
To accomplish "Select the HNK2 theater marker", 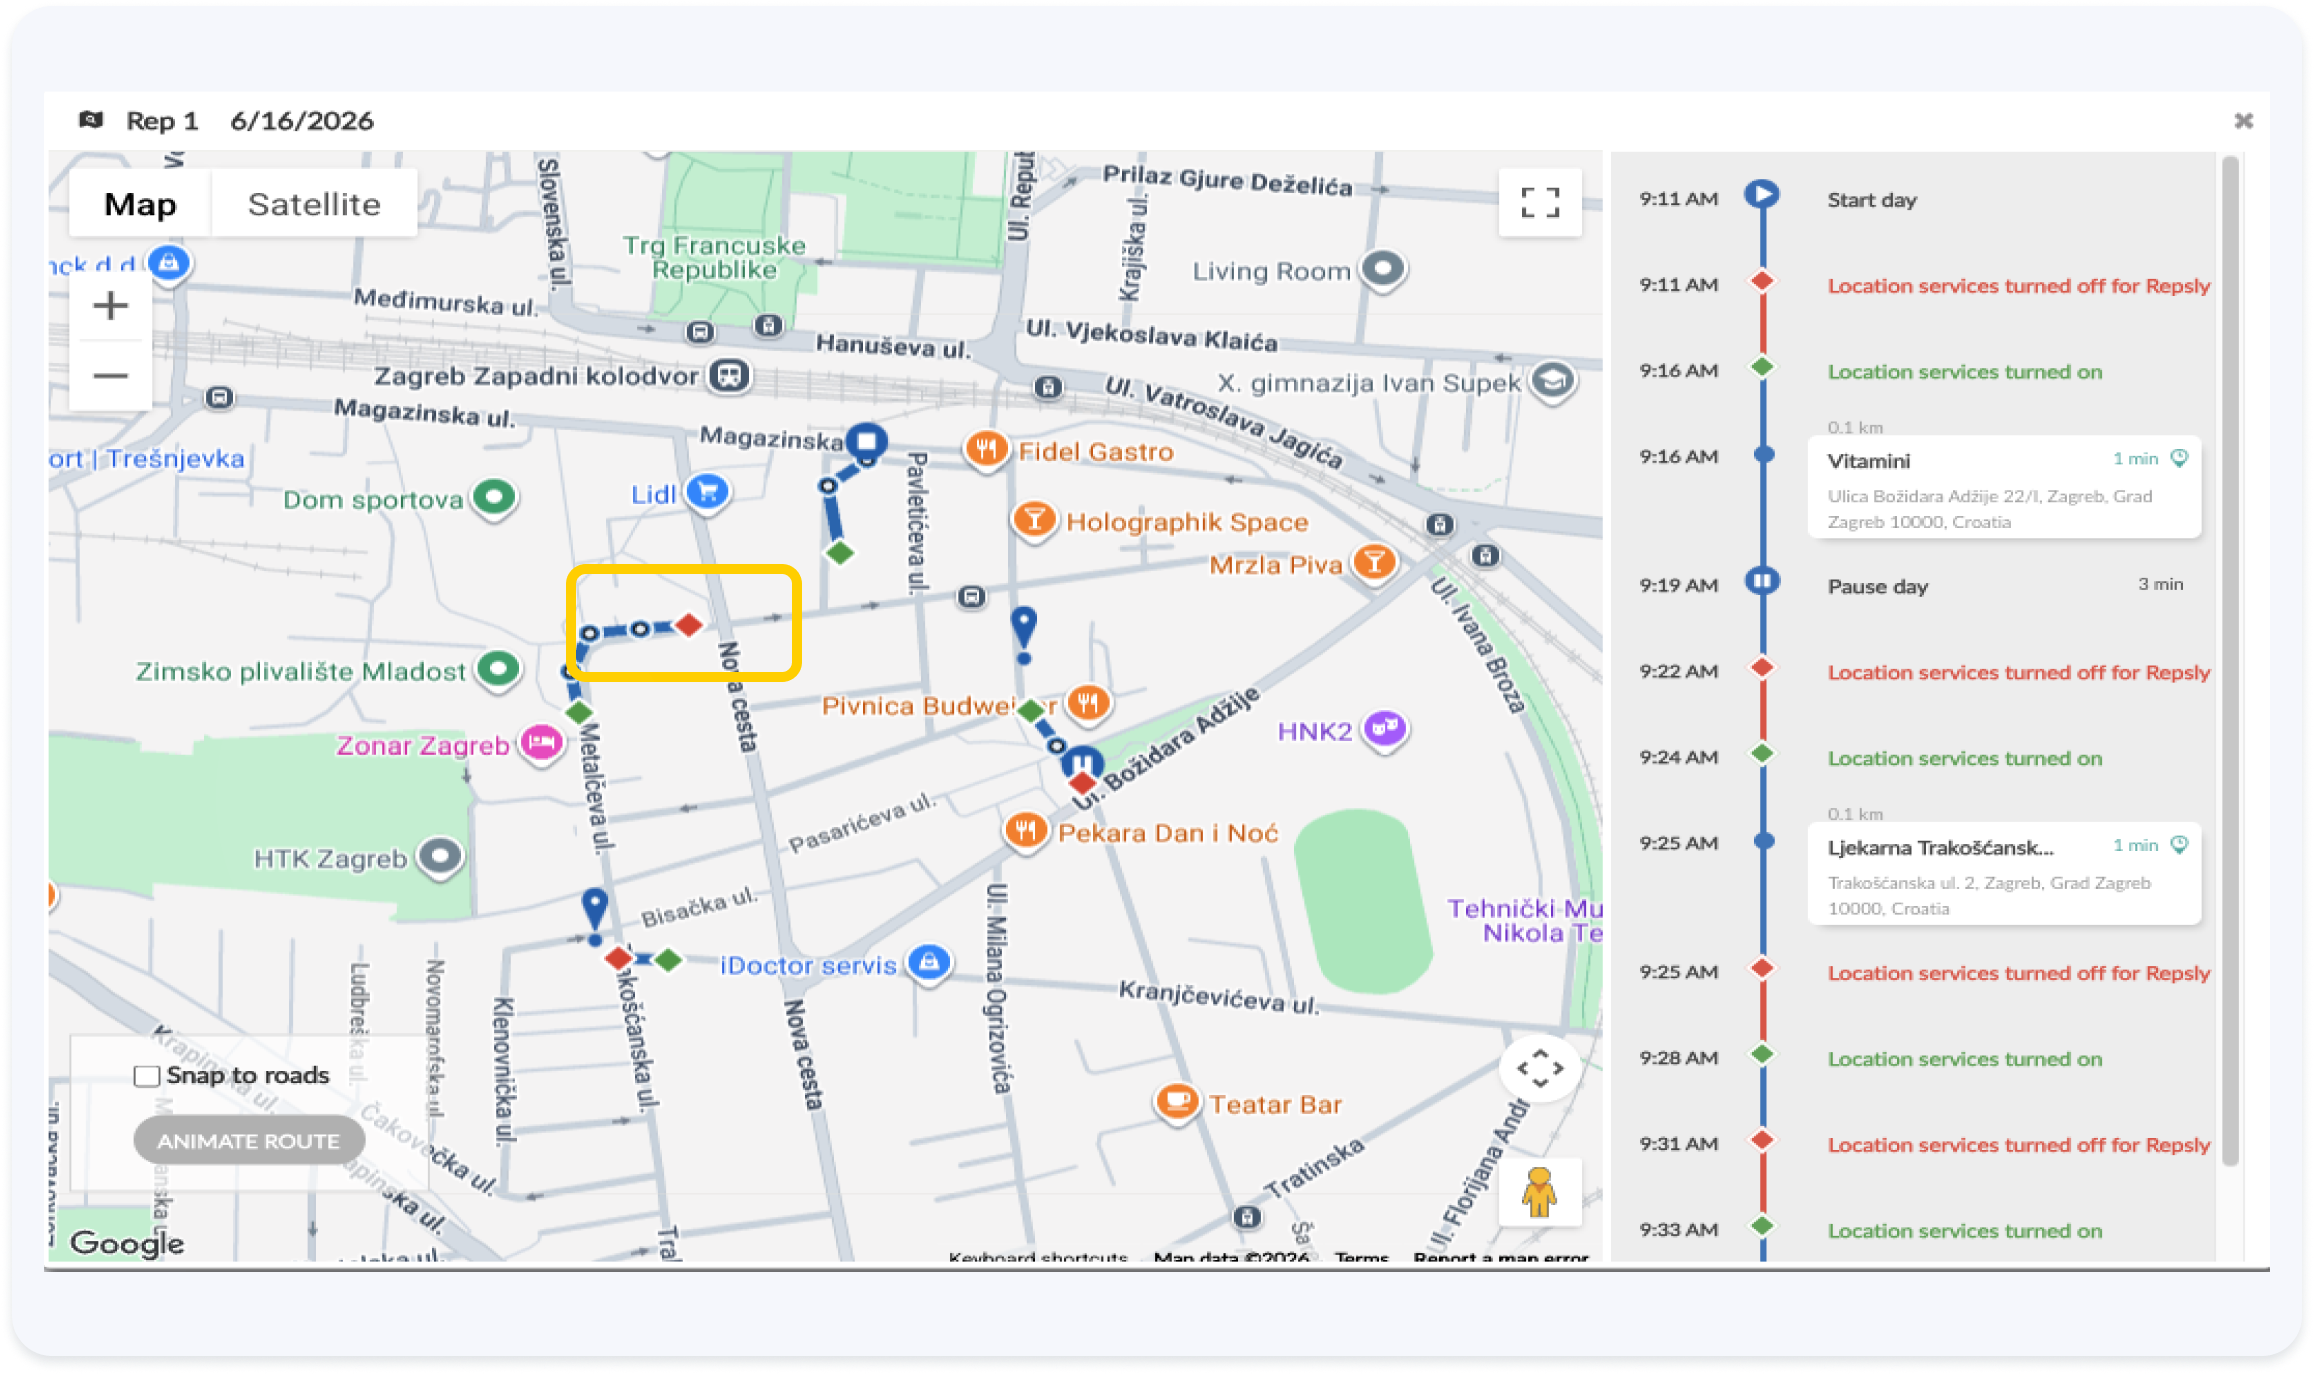I will point(1385,729).
